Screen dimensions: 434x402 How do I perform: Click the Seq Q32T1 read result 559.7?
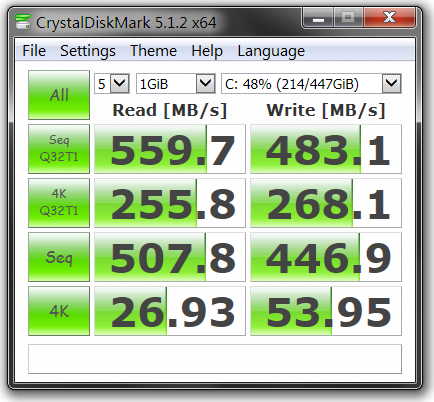[x=170, y=149]
